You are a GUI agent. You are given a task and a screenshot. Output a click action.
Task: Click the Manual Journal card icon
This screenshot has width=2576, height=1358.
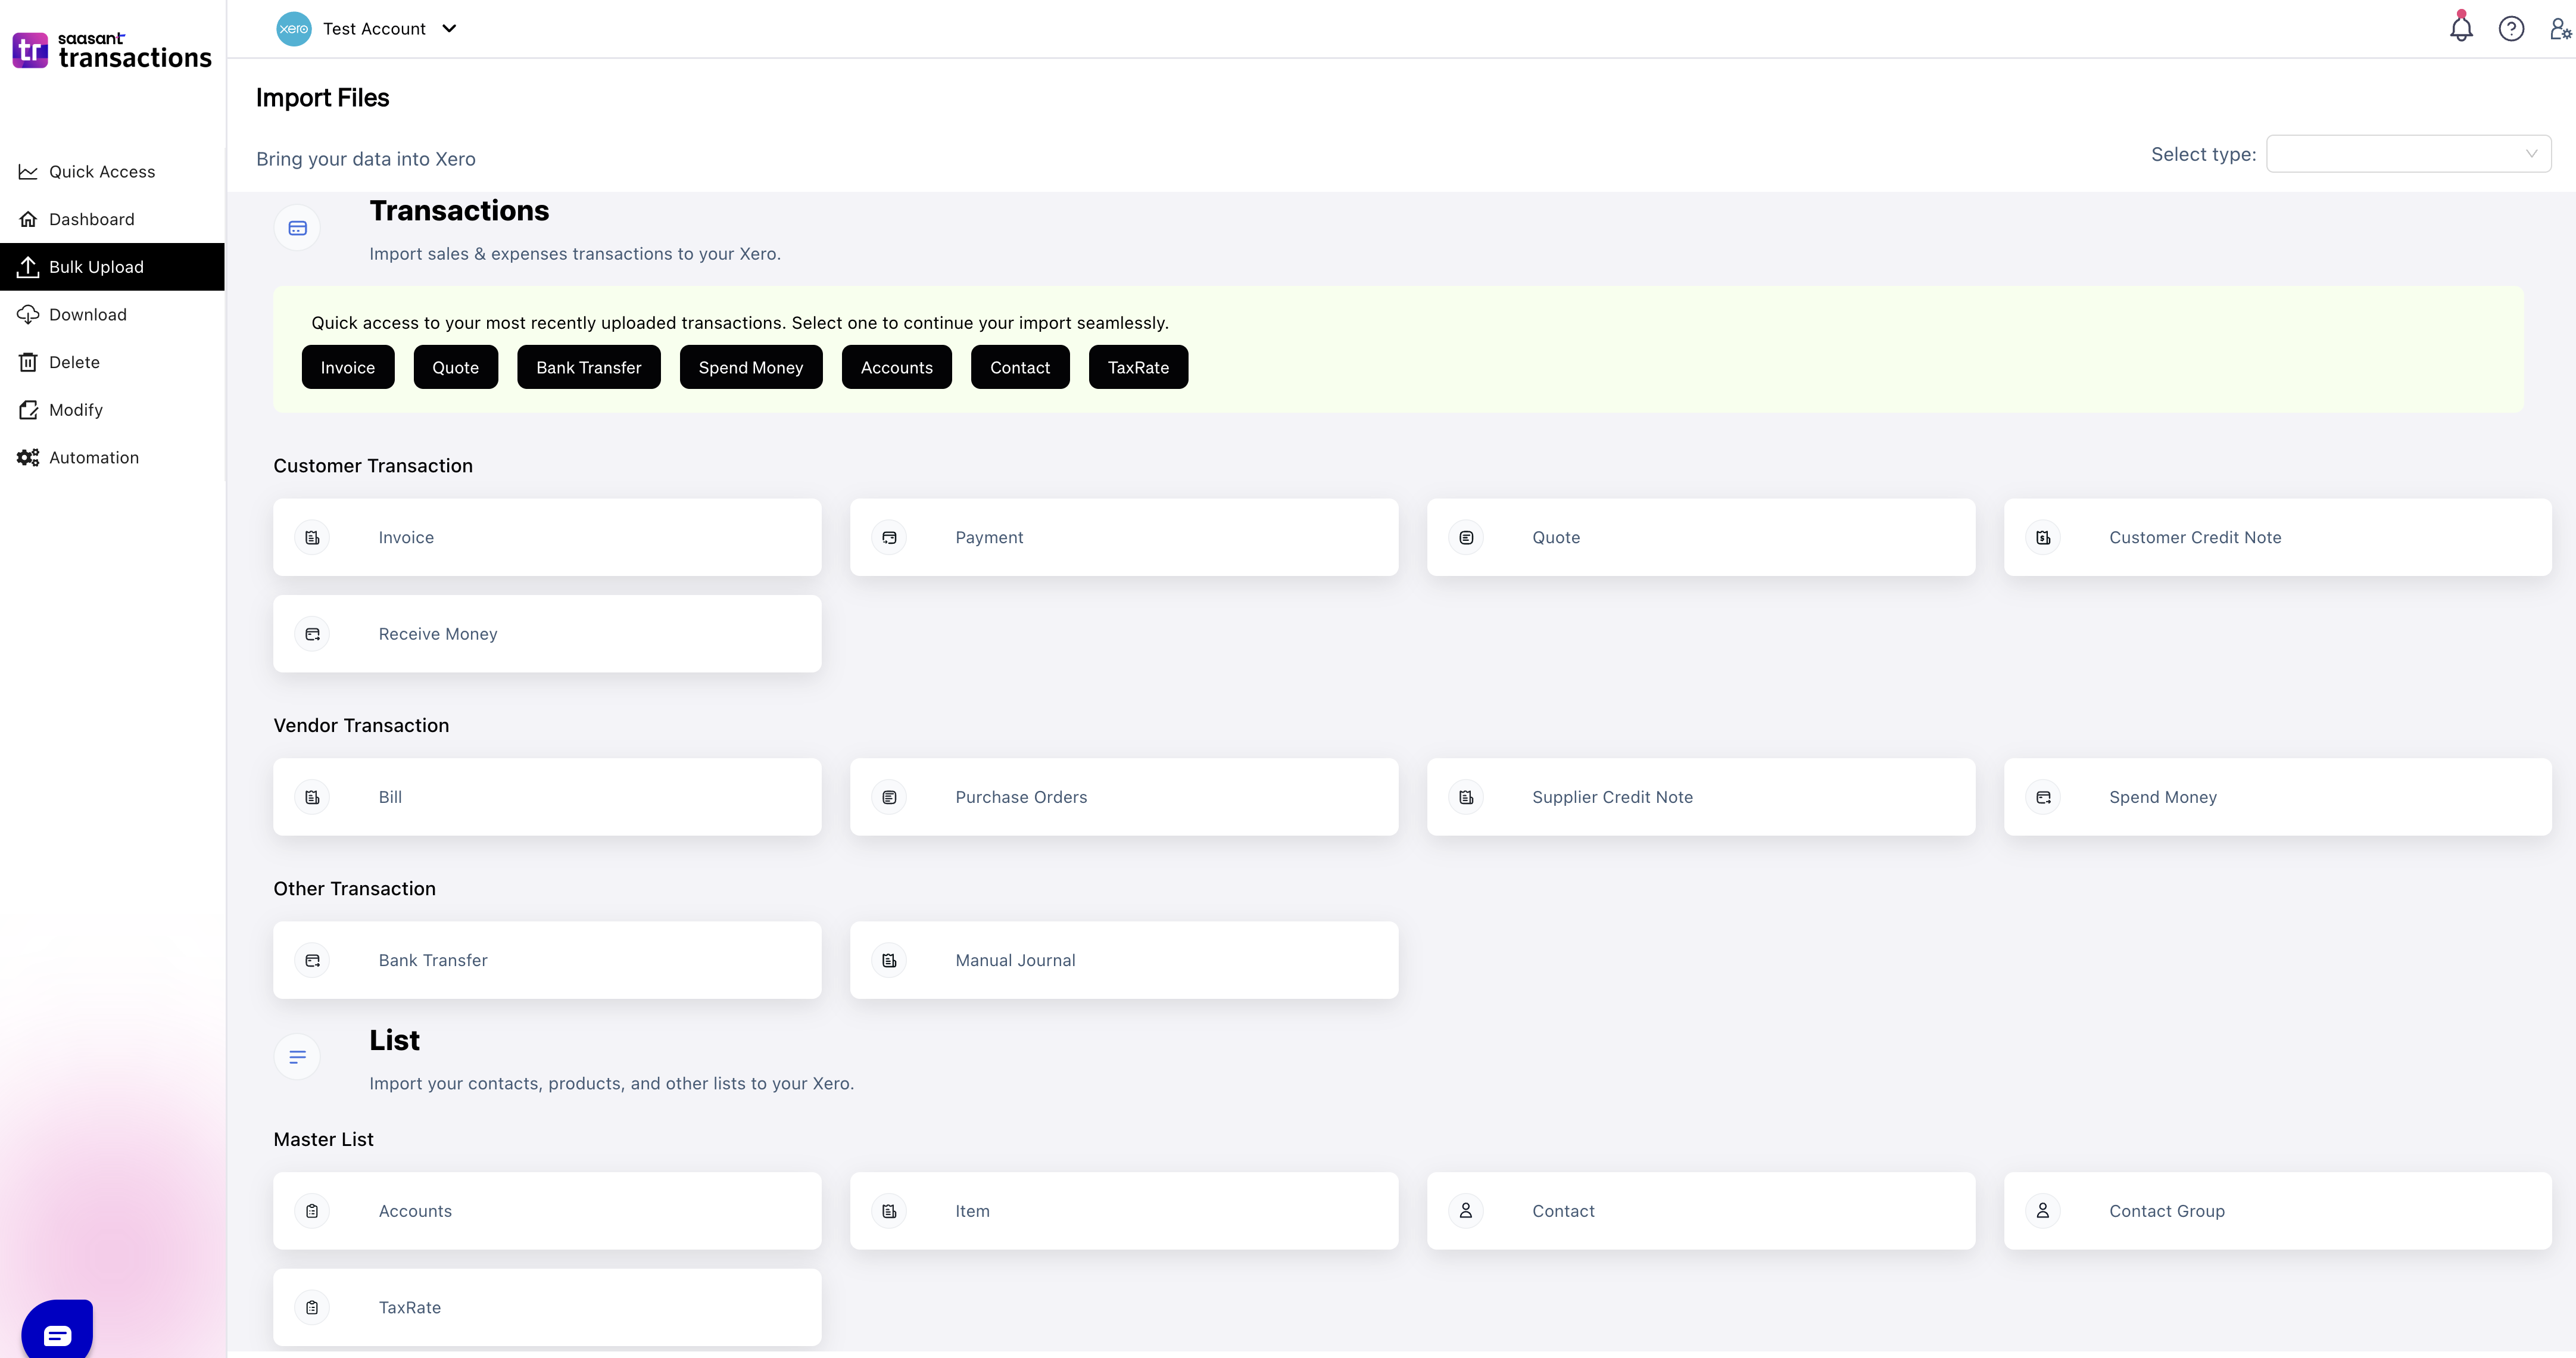tap(889, 960)
